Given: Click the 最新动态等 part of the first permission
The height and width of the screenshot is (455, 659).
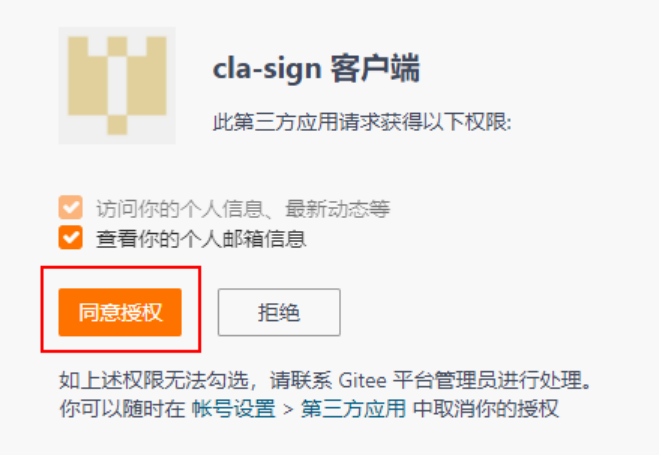Looking at the screenshot, I should (x=338, y=208).
